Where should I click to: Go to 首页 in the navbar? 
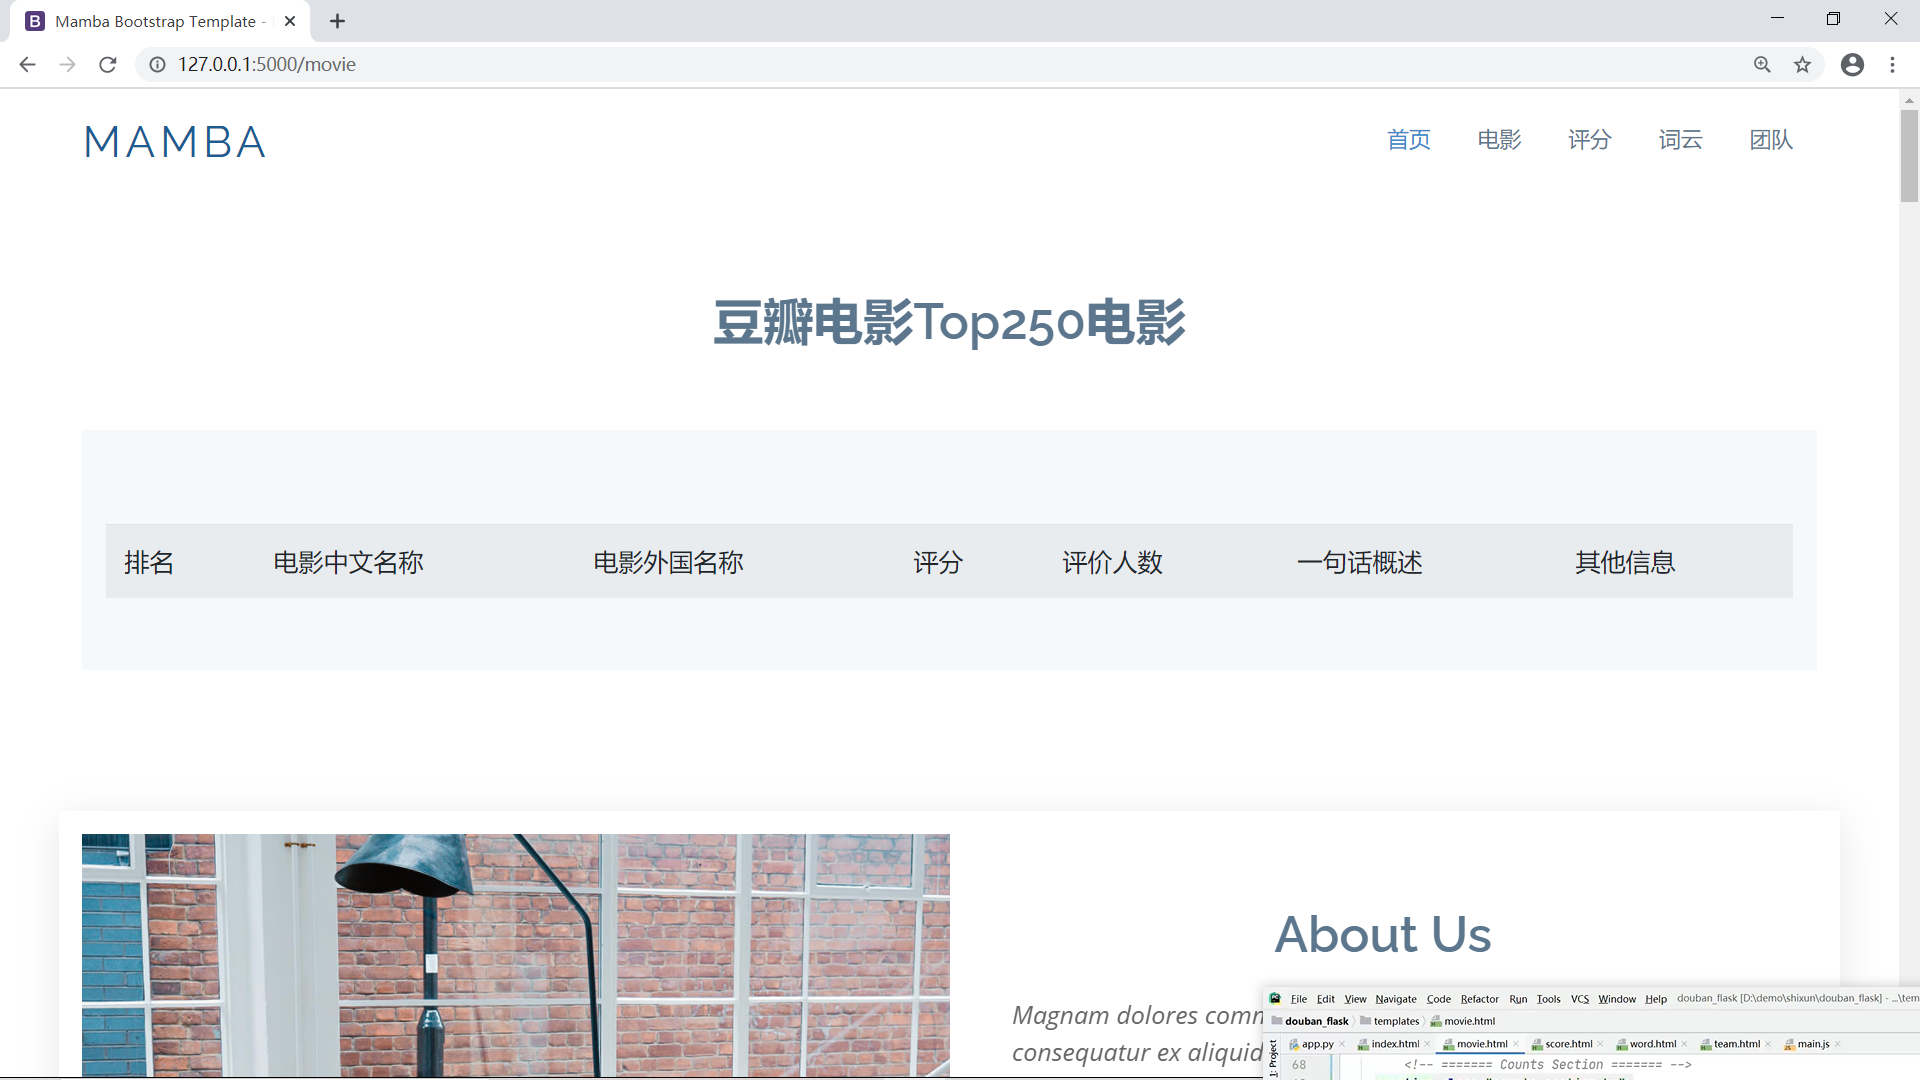(x=1408, y=140)
